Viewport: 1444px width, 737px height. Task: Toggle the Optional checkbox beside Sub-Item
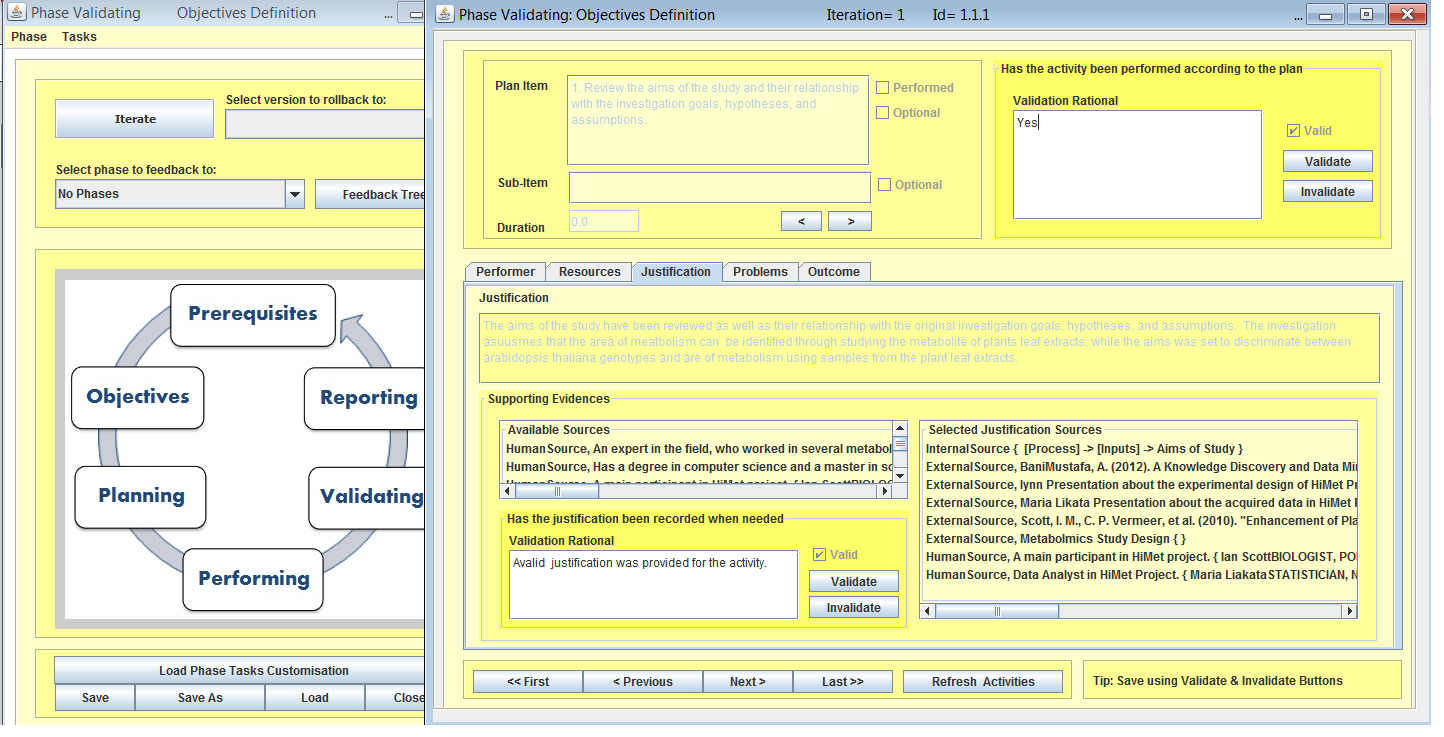click(x=884, y=185)
